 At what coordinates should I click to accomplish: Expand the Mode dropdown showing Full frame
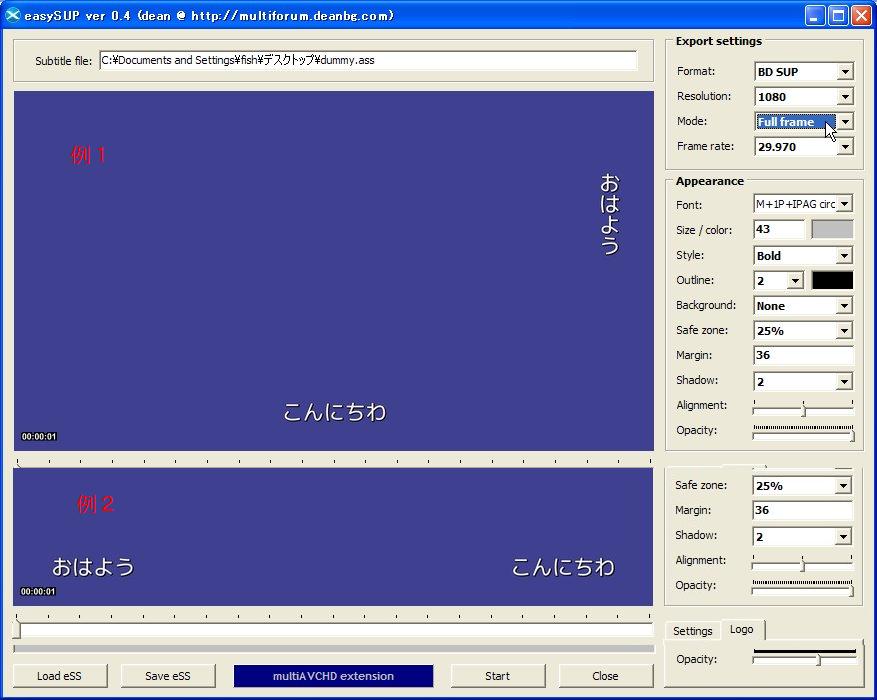point(803,121)
